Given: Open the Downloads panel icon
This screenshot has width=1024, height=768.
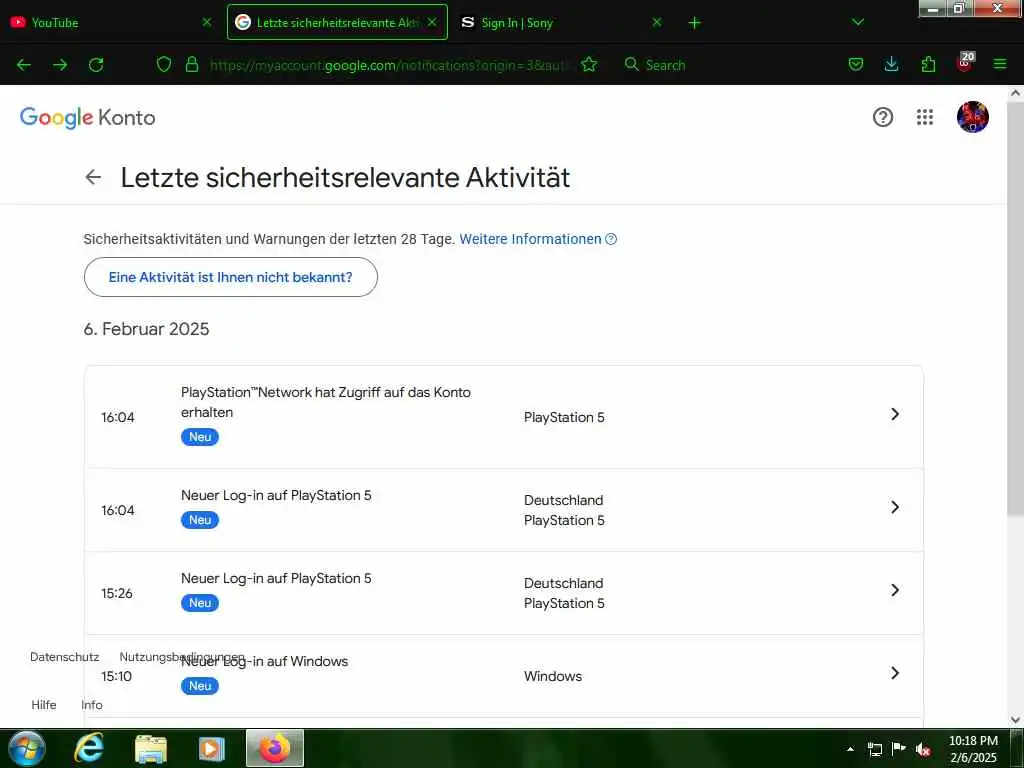Looking at the screenshot, I should point(891,64).
